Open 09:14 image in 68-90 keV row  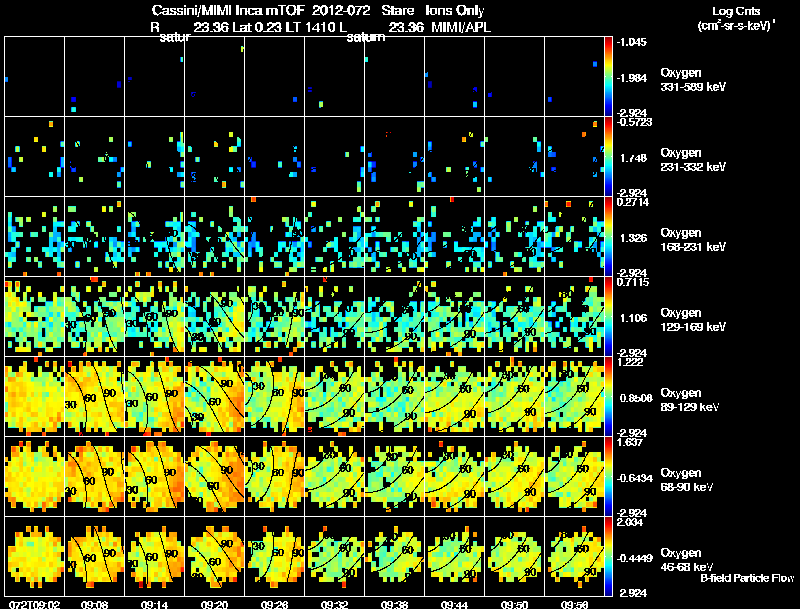[x=155, y=476]
